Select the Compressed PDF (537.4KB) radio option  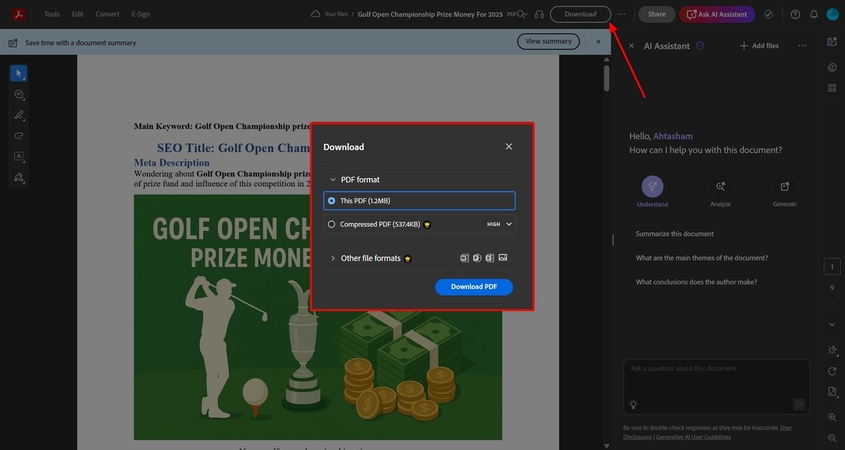pyautogui.click(x=331, y=224)
